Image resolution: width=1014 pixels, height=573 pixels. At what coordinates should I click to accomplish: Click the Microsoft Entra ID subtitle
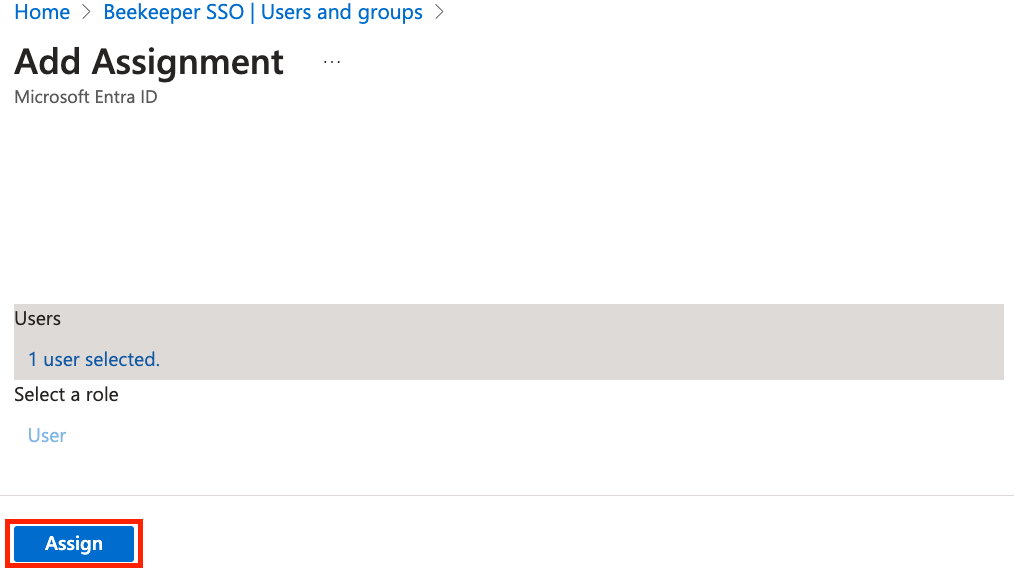pyautogui.click(x=85, y=97)
